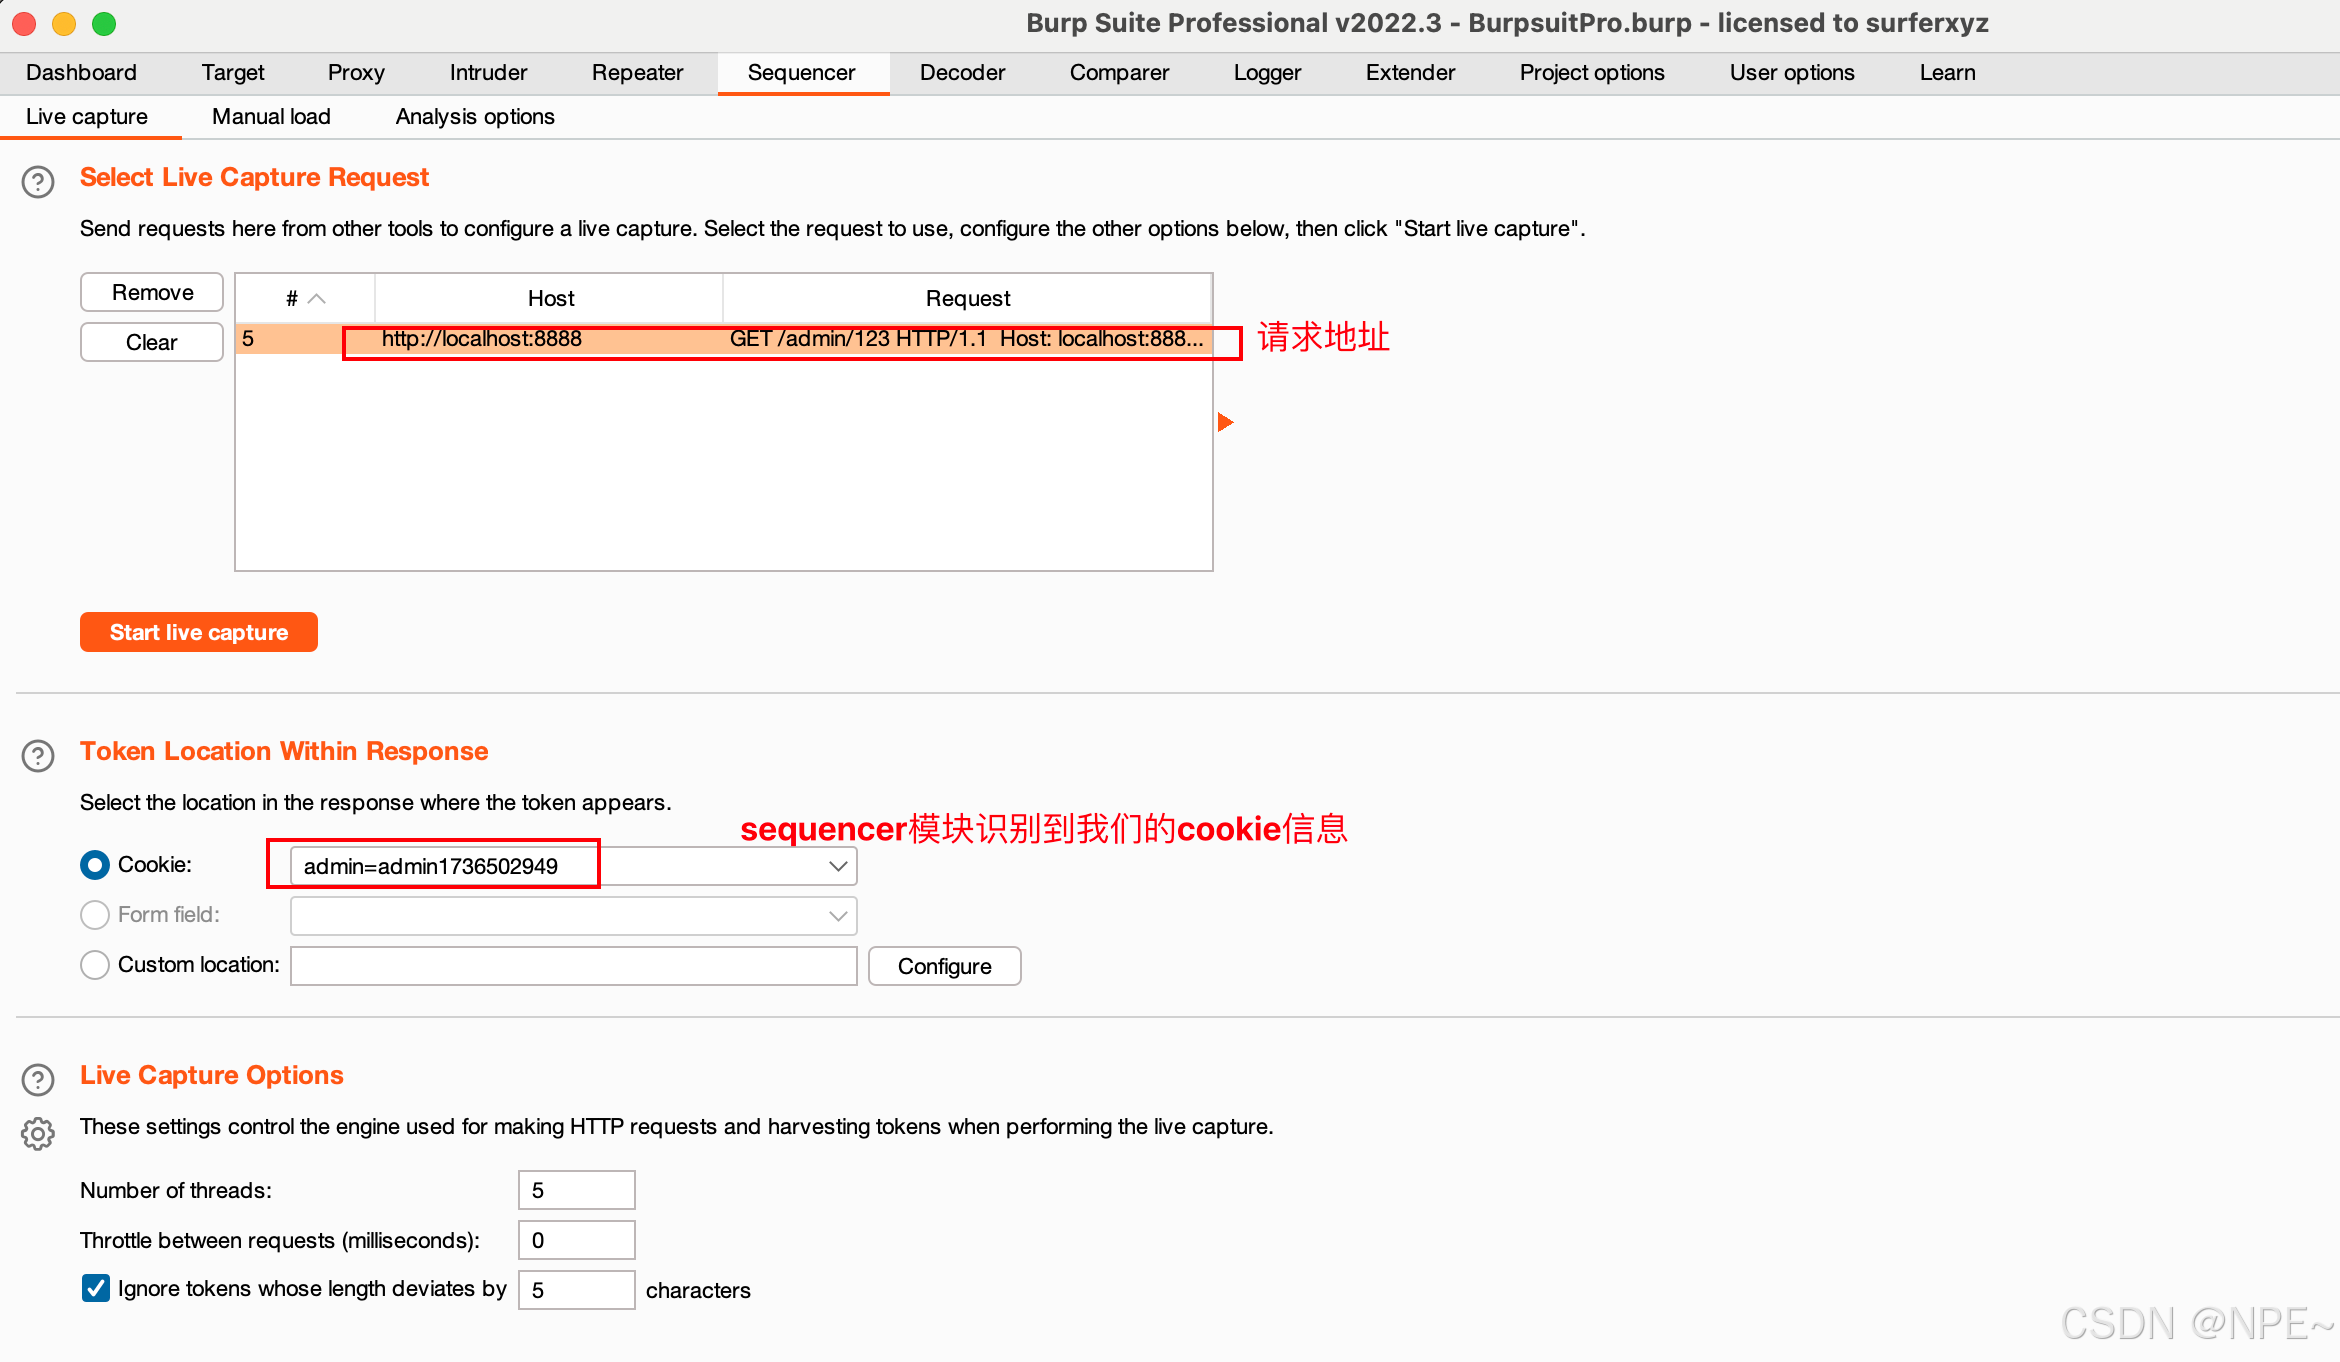The width and height of the screenshot is (2340, 1362).
Task: Click gear icon under Live Capture Options
Action: 38,1134
